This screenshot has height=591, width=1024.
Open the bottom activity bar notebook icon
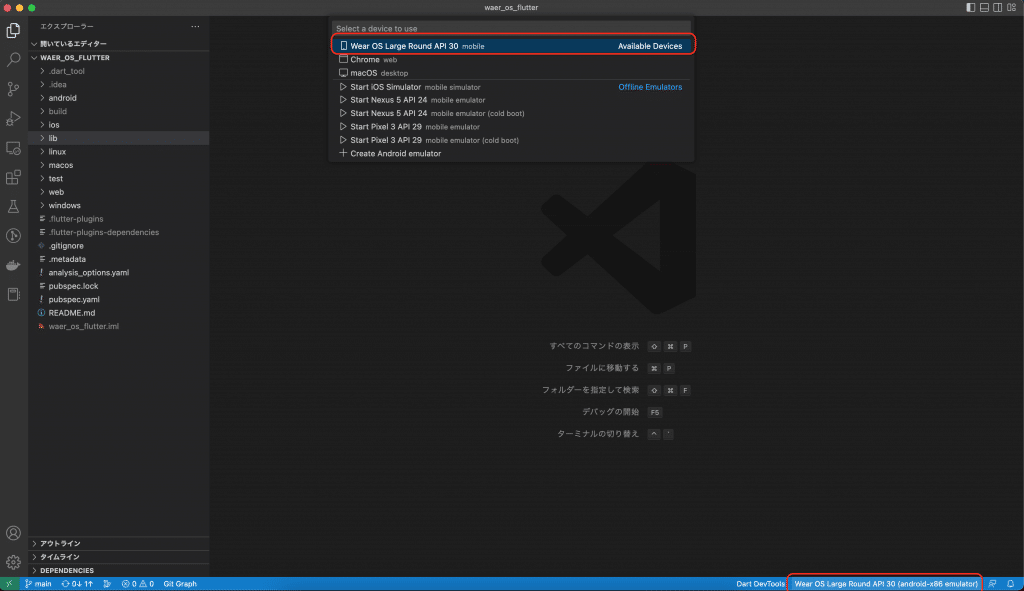click(x=13, y=295)
